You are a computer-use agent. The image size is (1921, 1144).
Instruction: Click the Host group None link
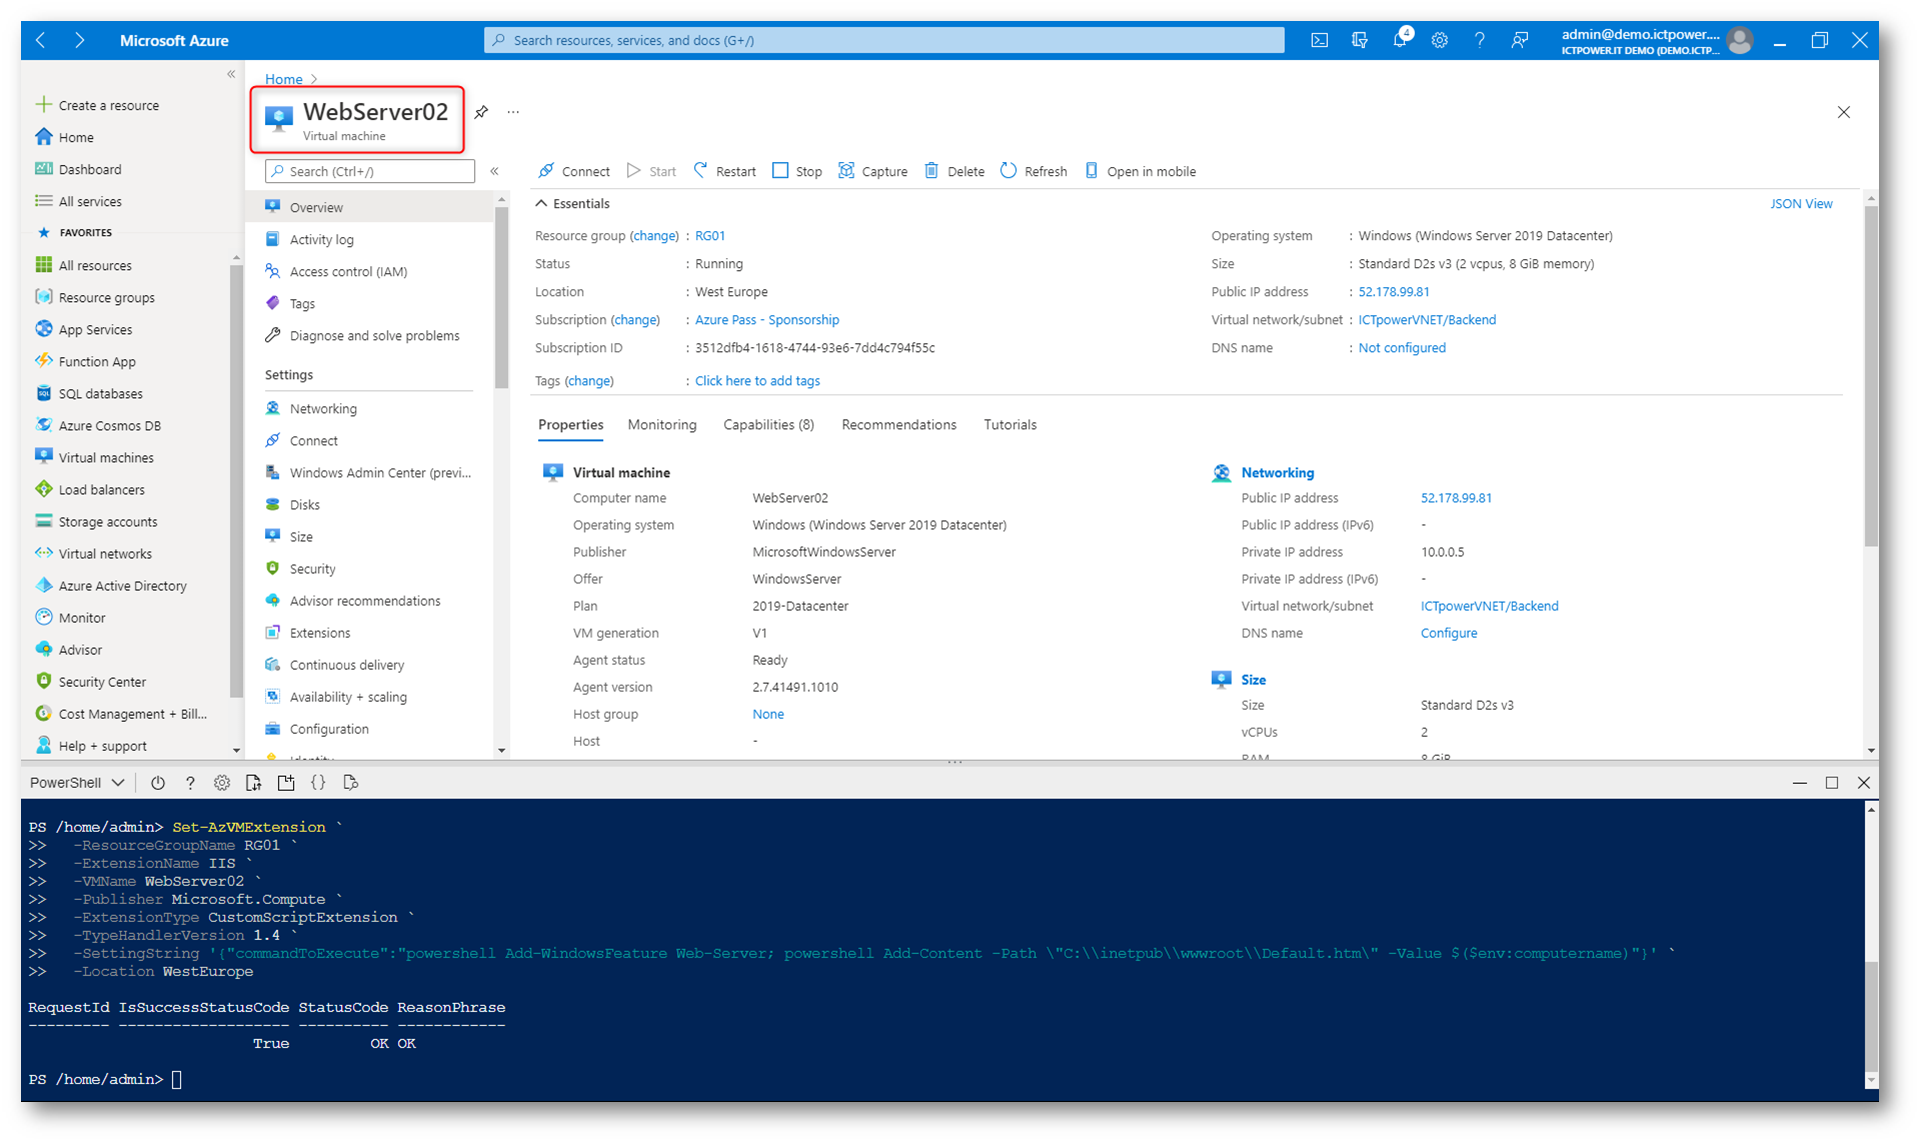768,714
